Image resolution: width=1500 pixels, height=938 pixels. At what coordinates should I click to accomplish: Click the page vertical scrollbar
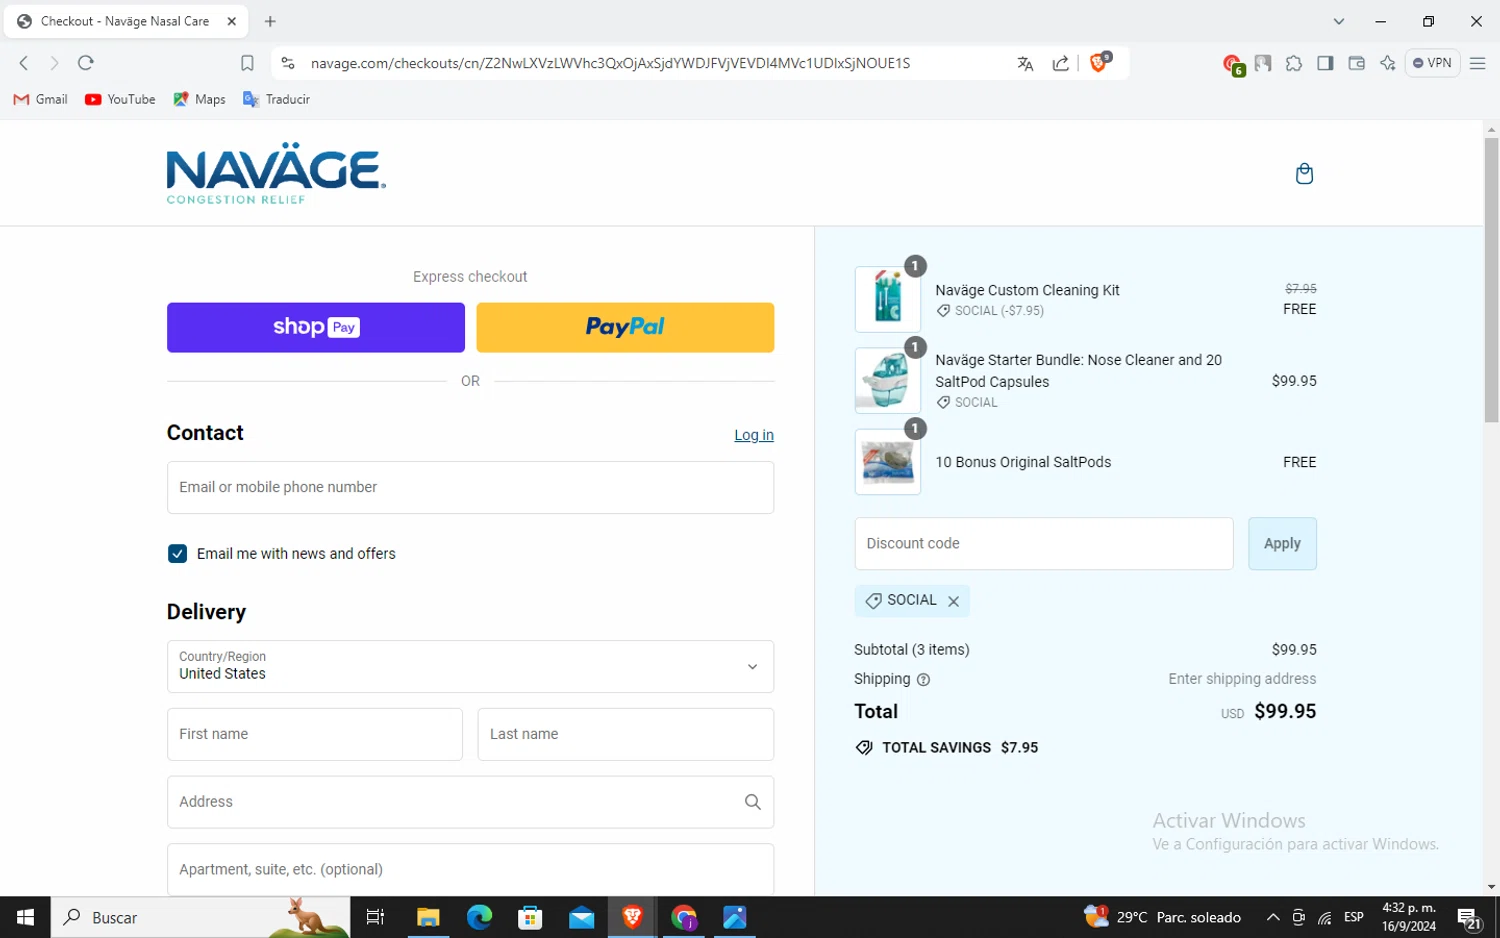click(1491, 280)
